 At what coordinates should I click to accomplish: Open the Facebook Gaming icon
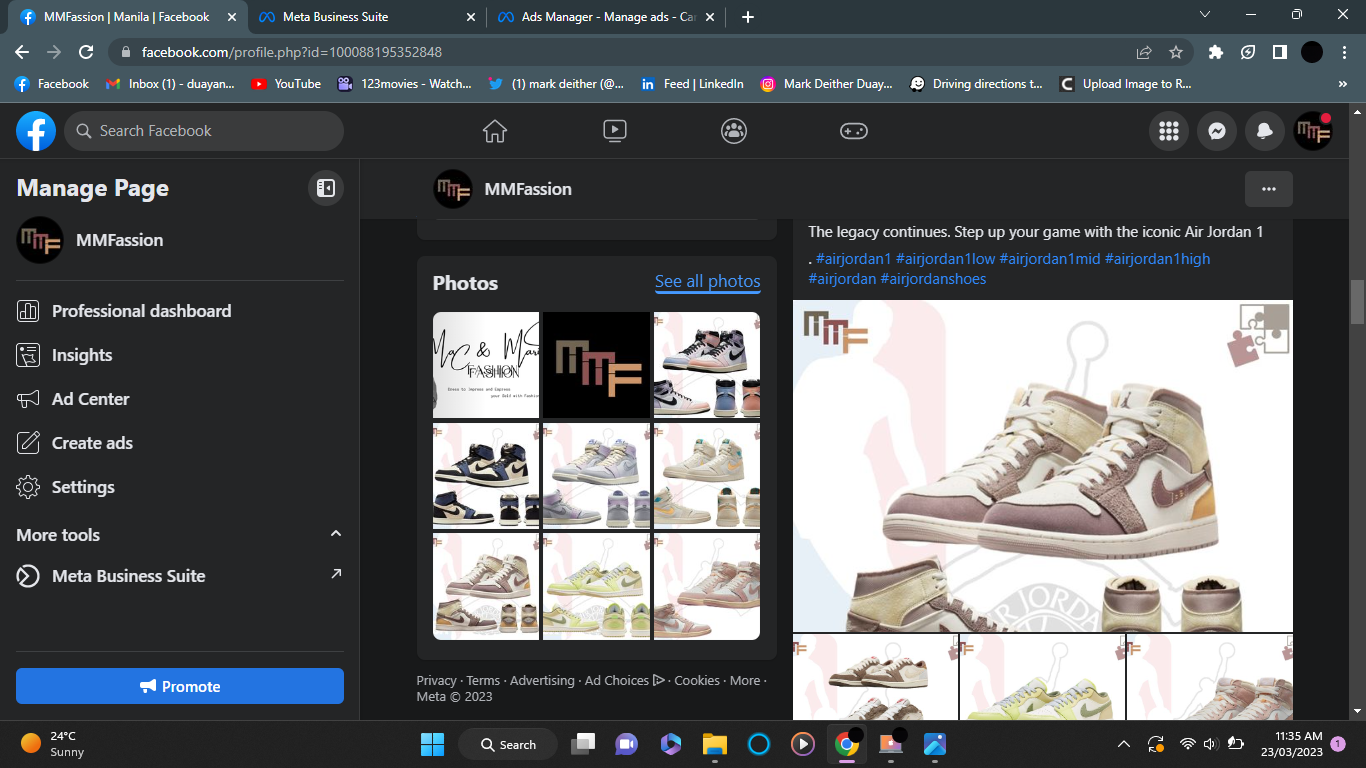pos(853,131)
